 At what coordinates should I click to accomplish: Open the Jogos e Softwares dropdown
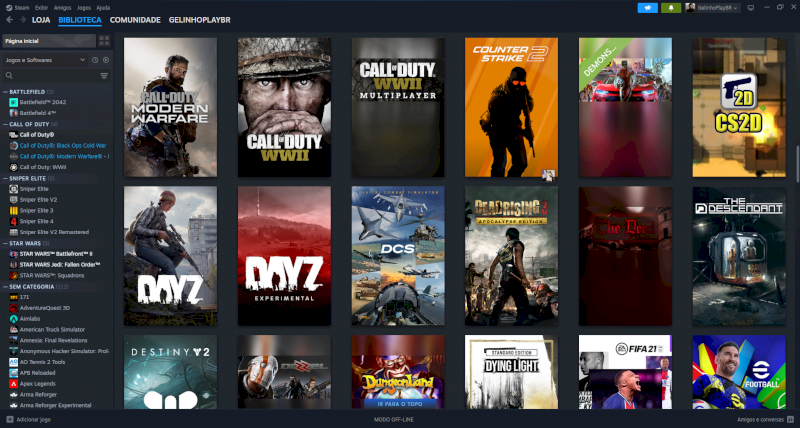click(x=45, y=60)
